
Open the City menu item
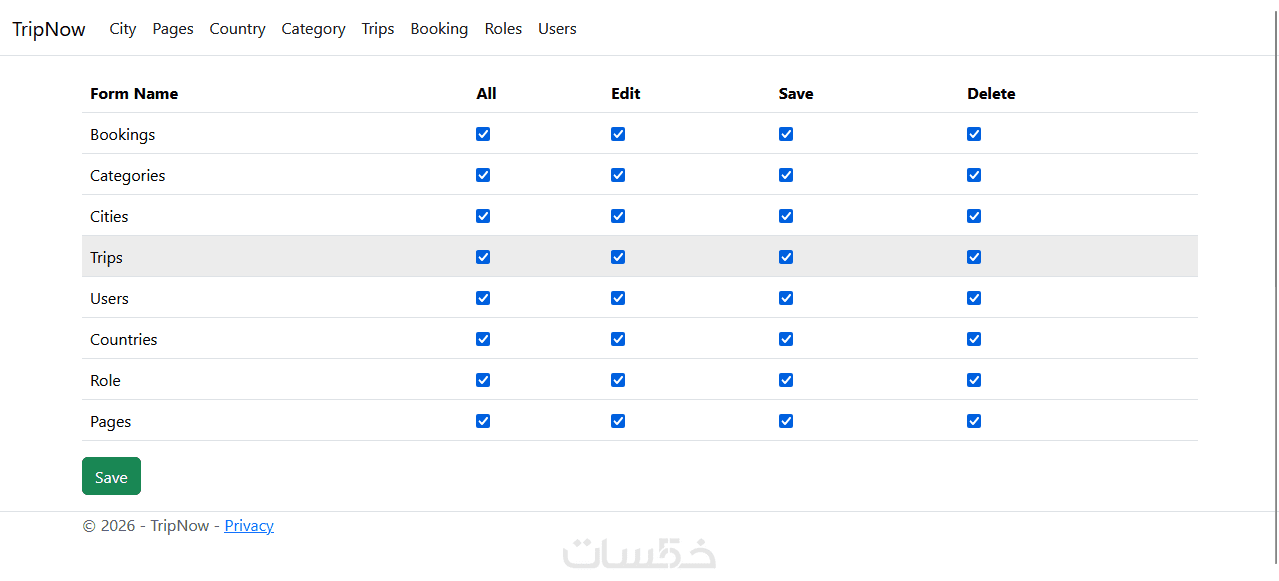click(x=123, y=29)
